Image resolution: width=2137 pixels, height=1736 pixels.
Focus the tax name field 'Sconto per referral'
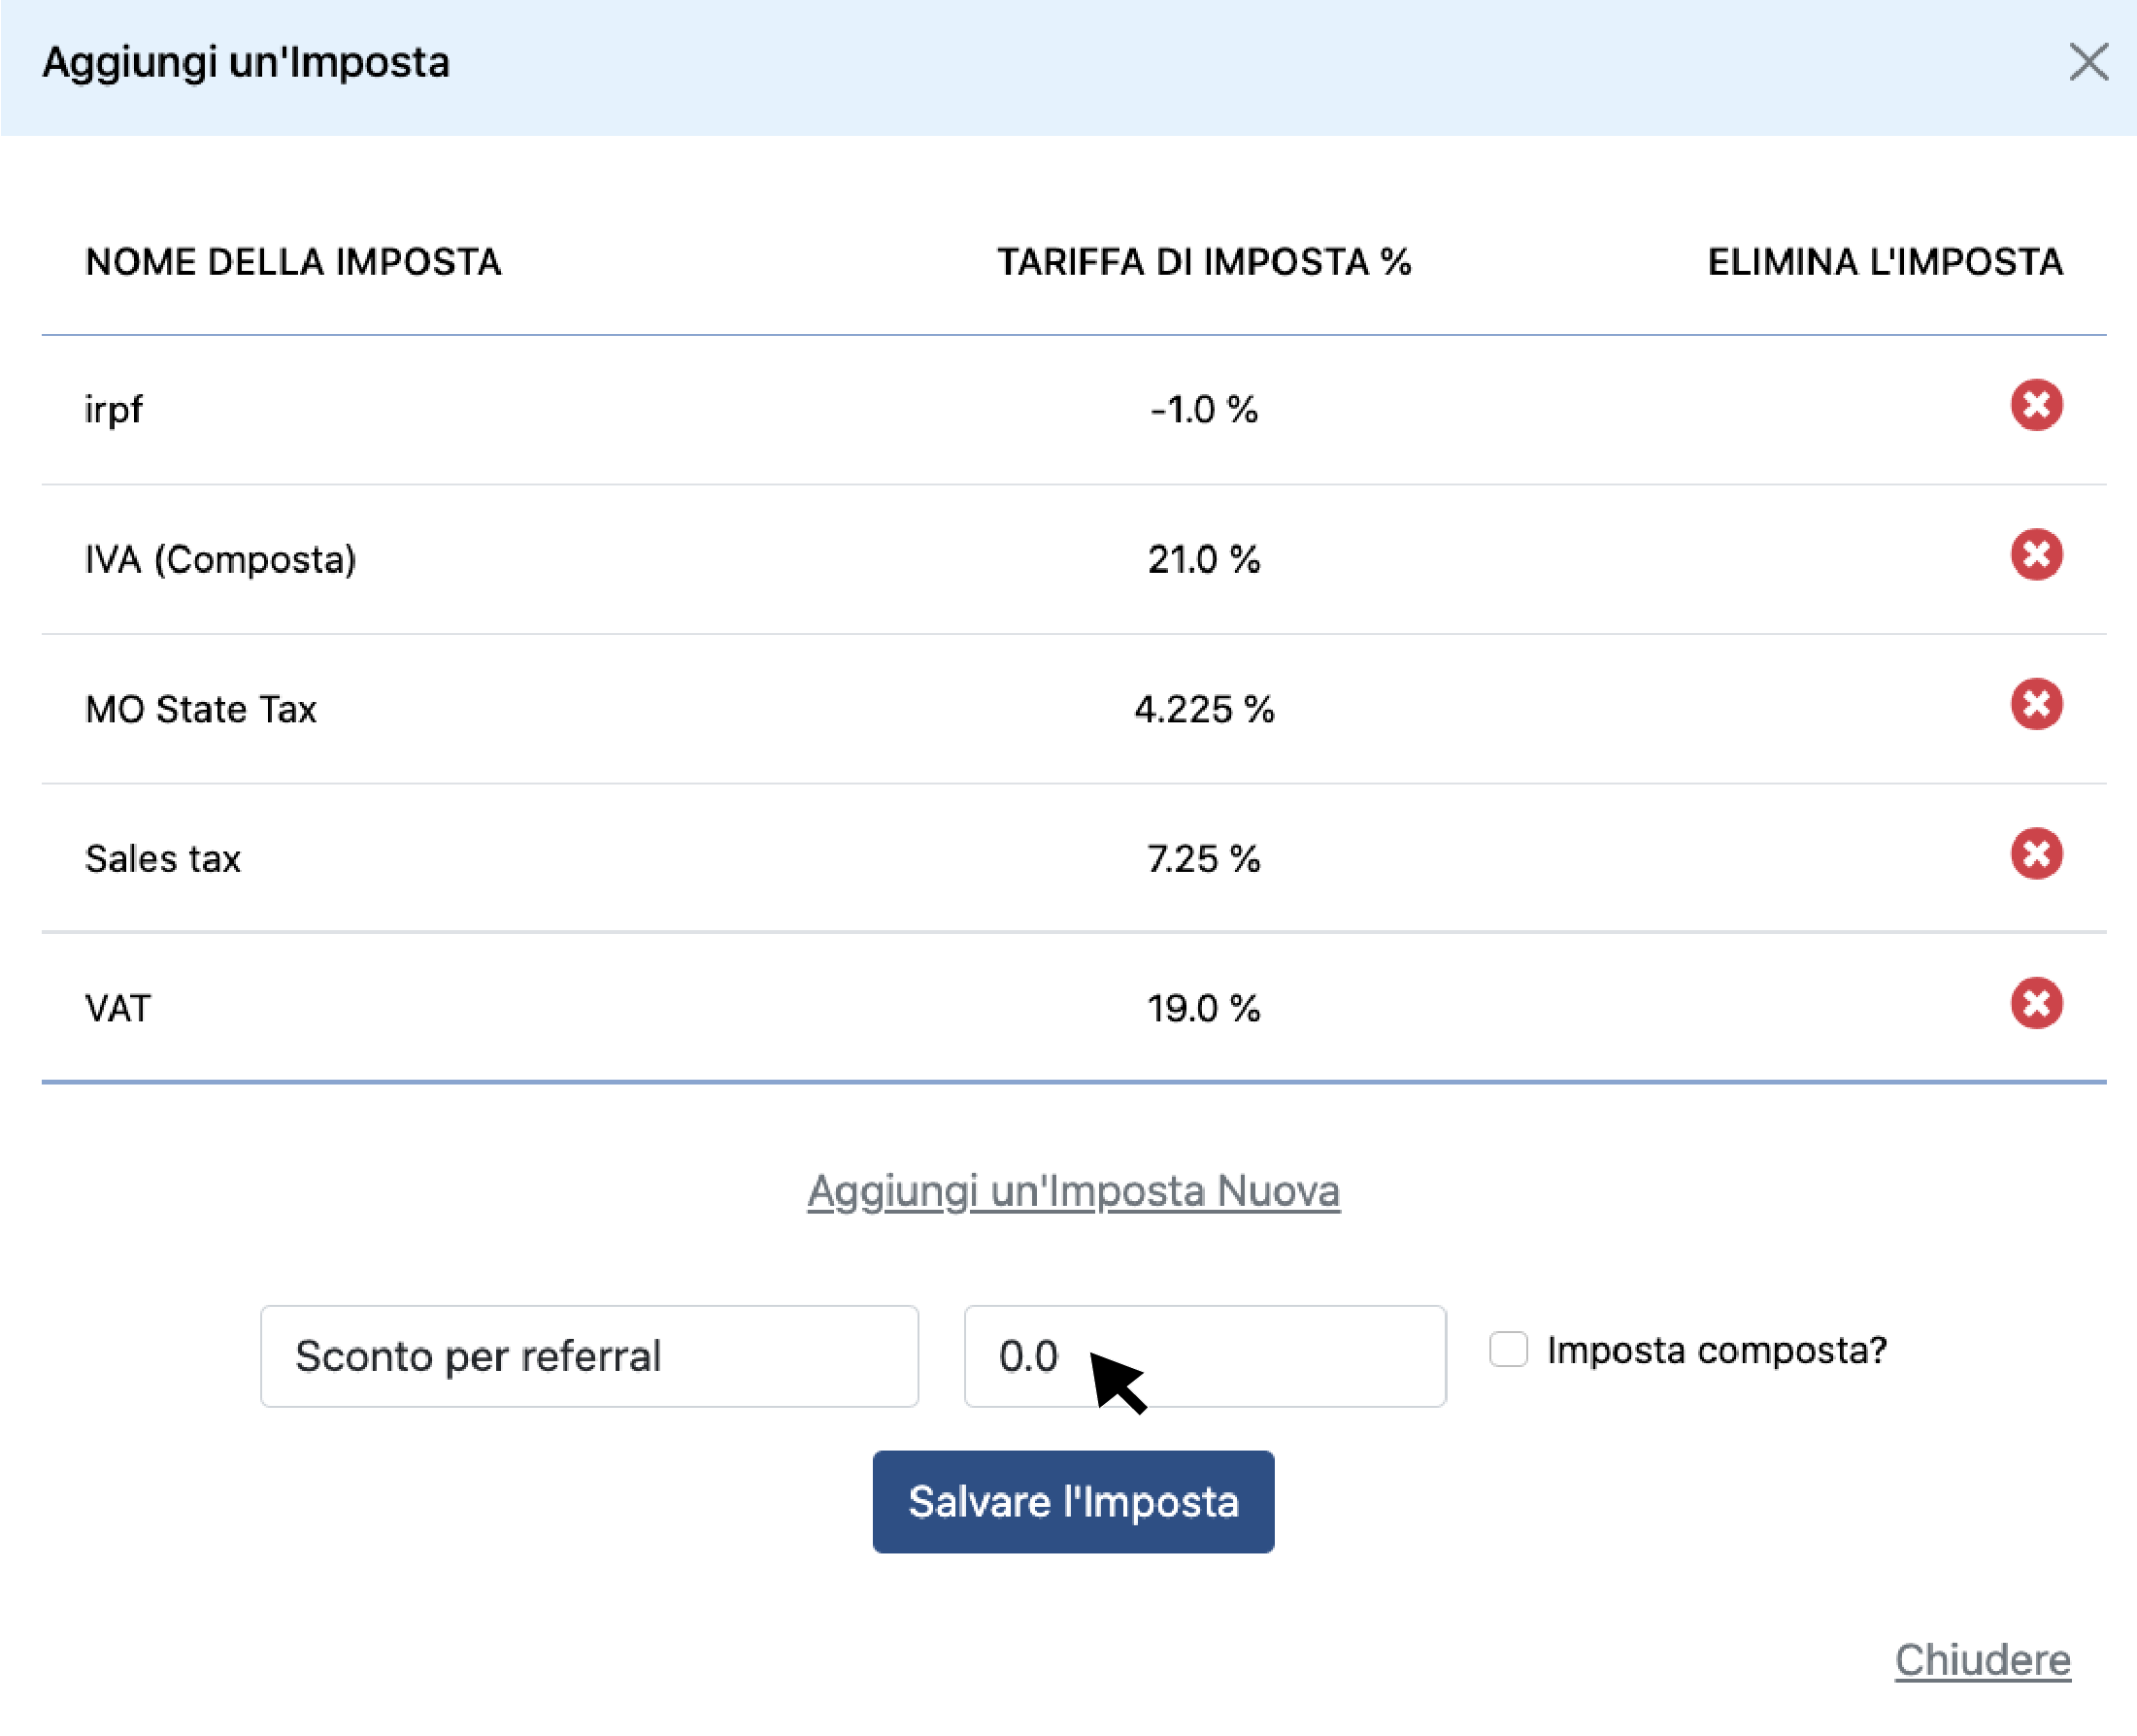click(589, 1356)
